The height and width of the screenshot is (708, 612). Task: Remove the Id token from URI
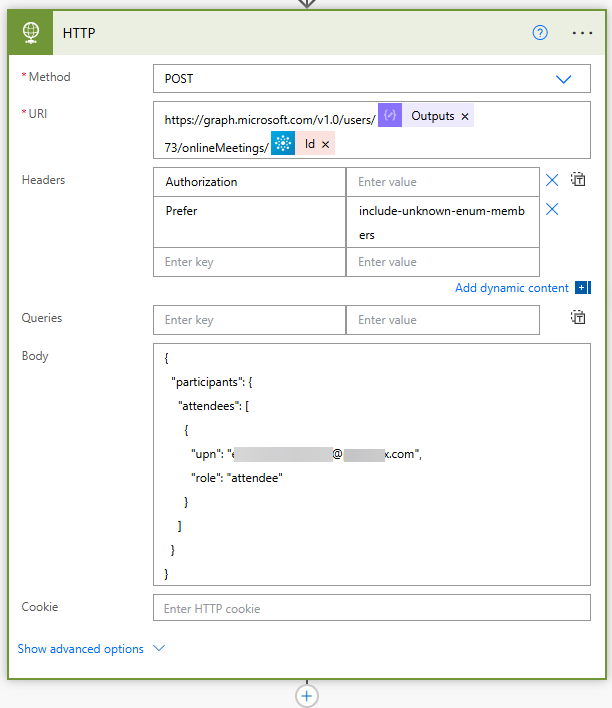(325, 144)
